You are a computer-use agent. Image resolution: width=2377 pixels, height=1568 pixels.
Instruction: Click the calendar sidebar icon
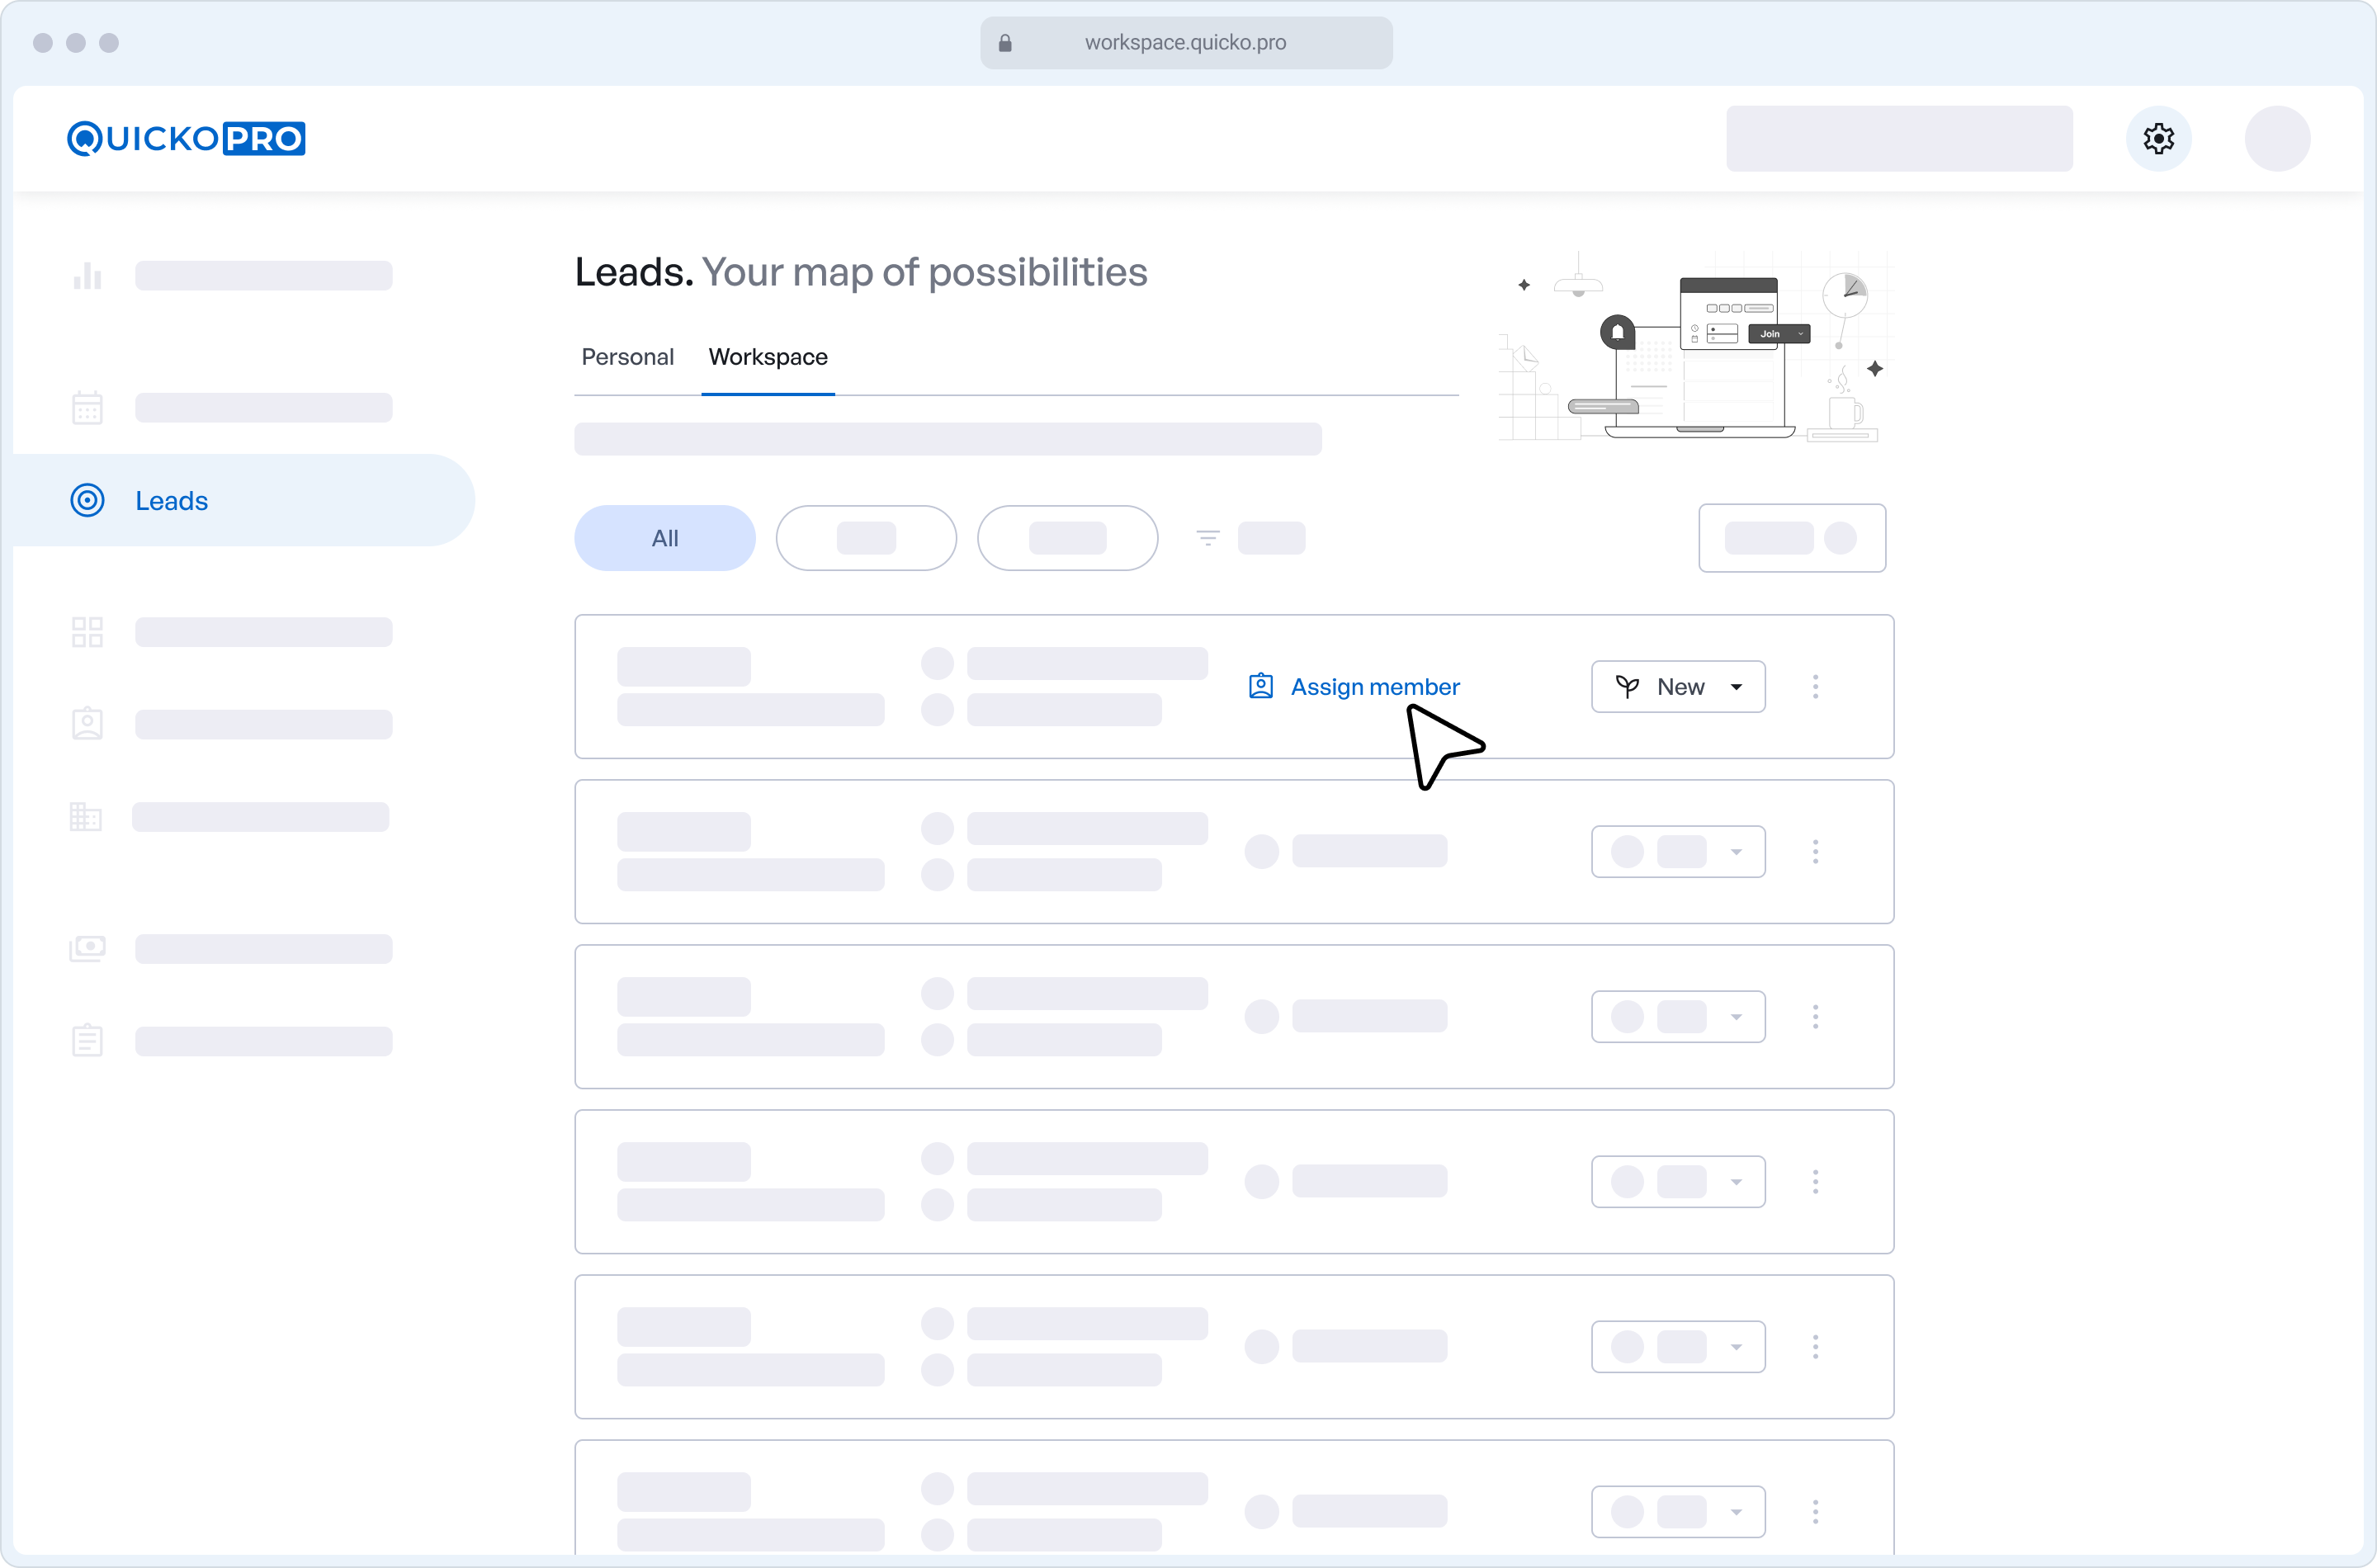[x=87, y=407]
